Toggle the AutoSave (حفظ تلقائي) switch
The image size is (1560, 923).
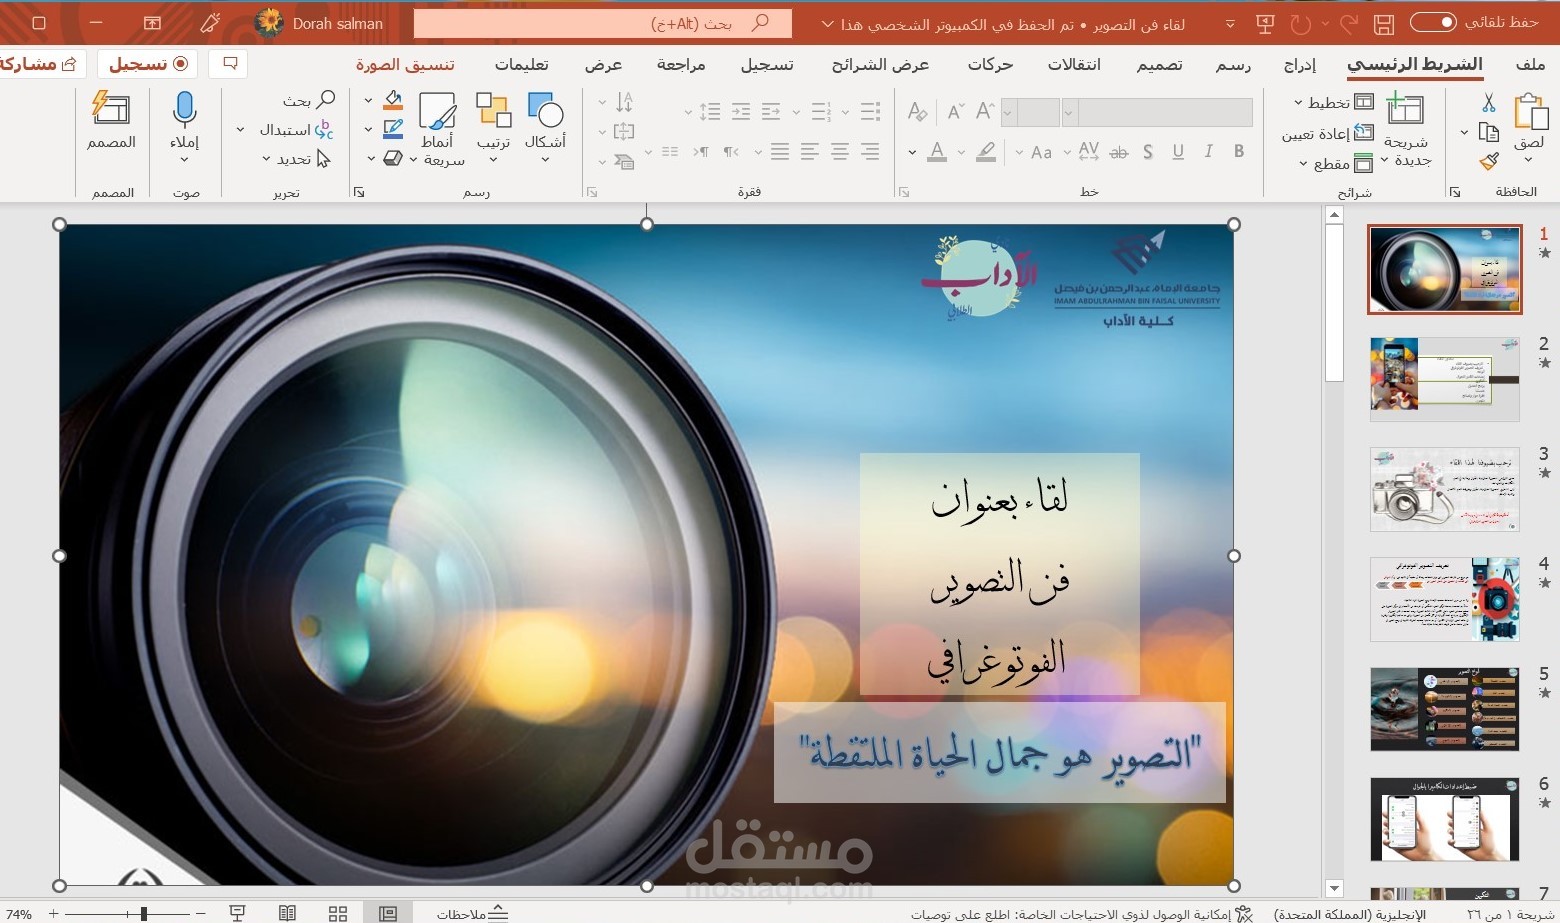[x=1433, y=22]
